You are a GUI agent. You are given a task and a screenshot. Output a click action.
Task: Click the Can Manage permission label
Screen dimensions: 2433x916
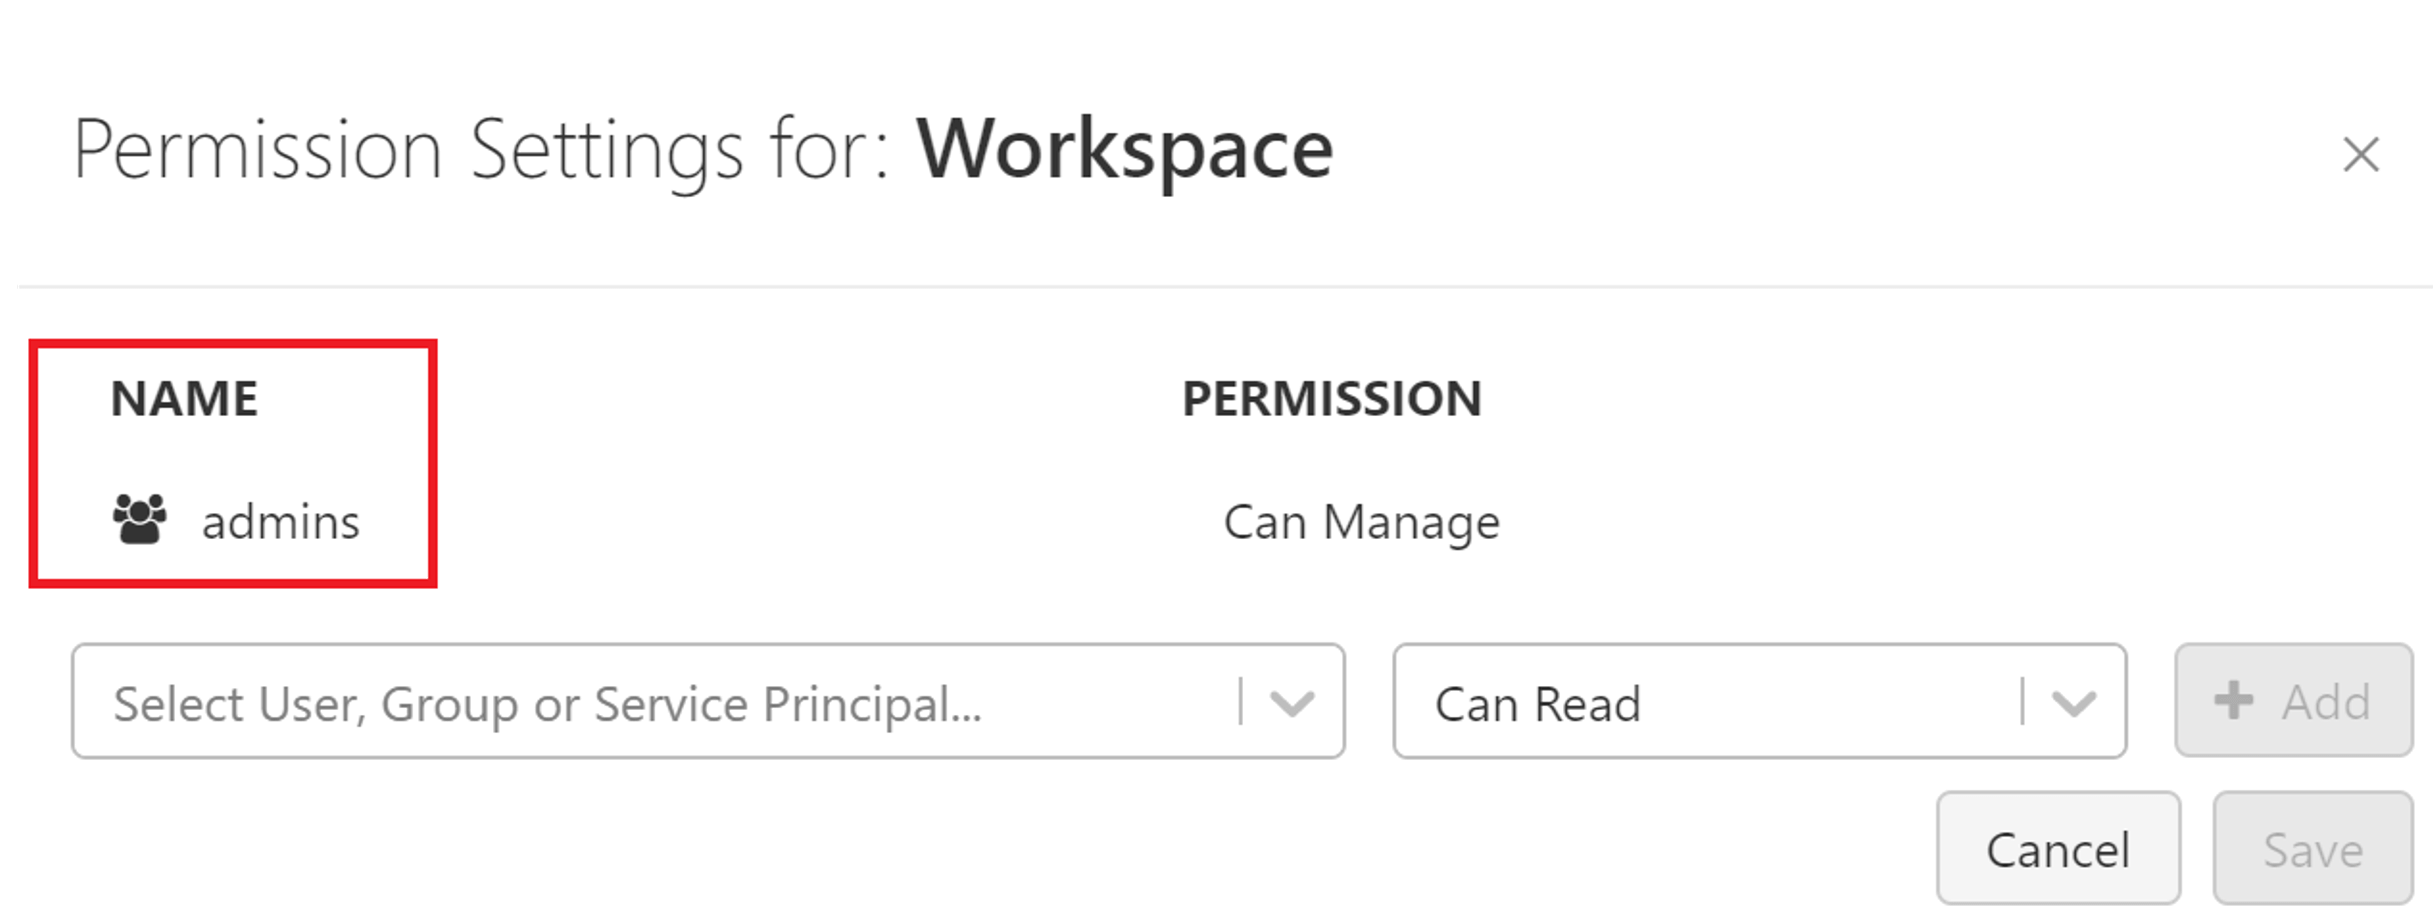coord(1362,520)
